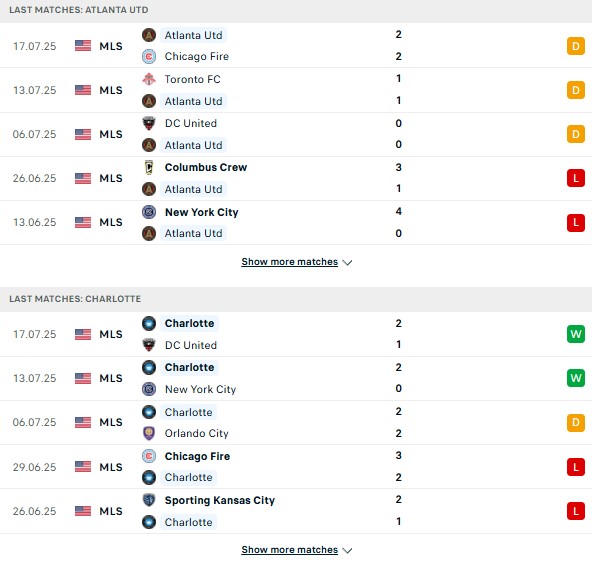This screenshot has width=592, height=567.
Task: Click the Chicago Fire logo under Atlanta matches
Action: [149, 57]
